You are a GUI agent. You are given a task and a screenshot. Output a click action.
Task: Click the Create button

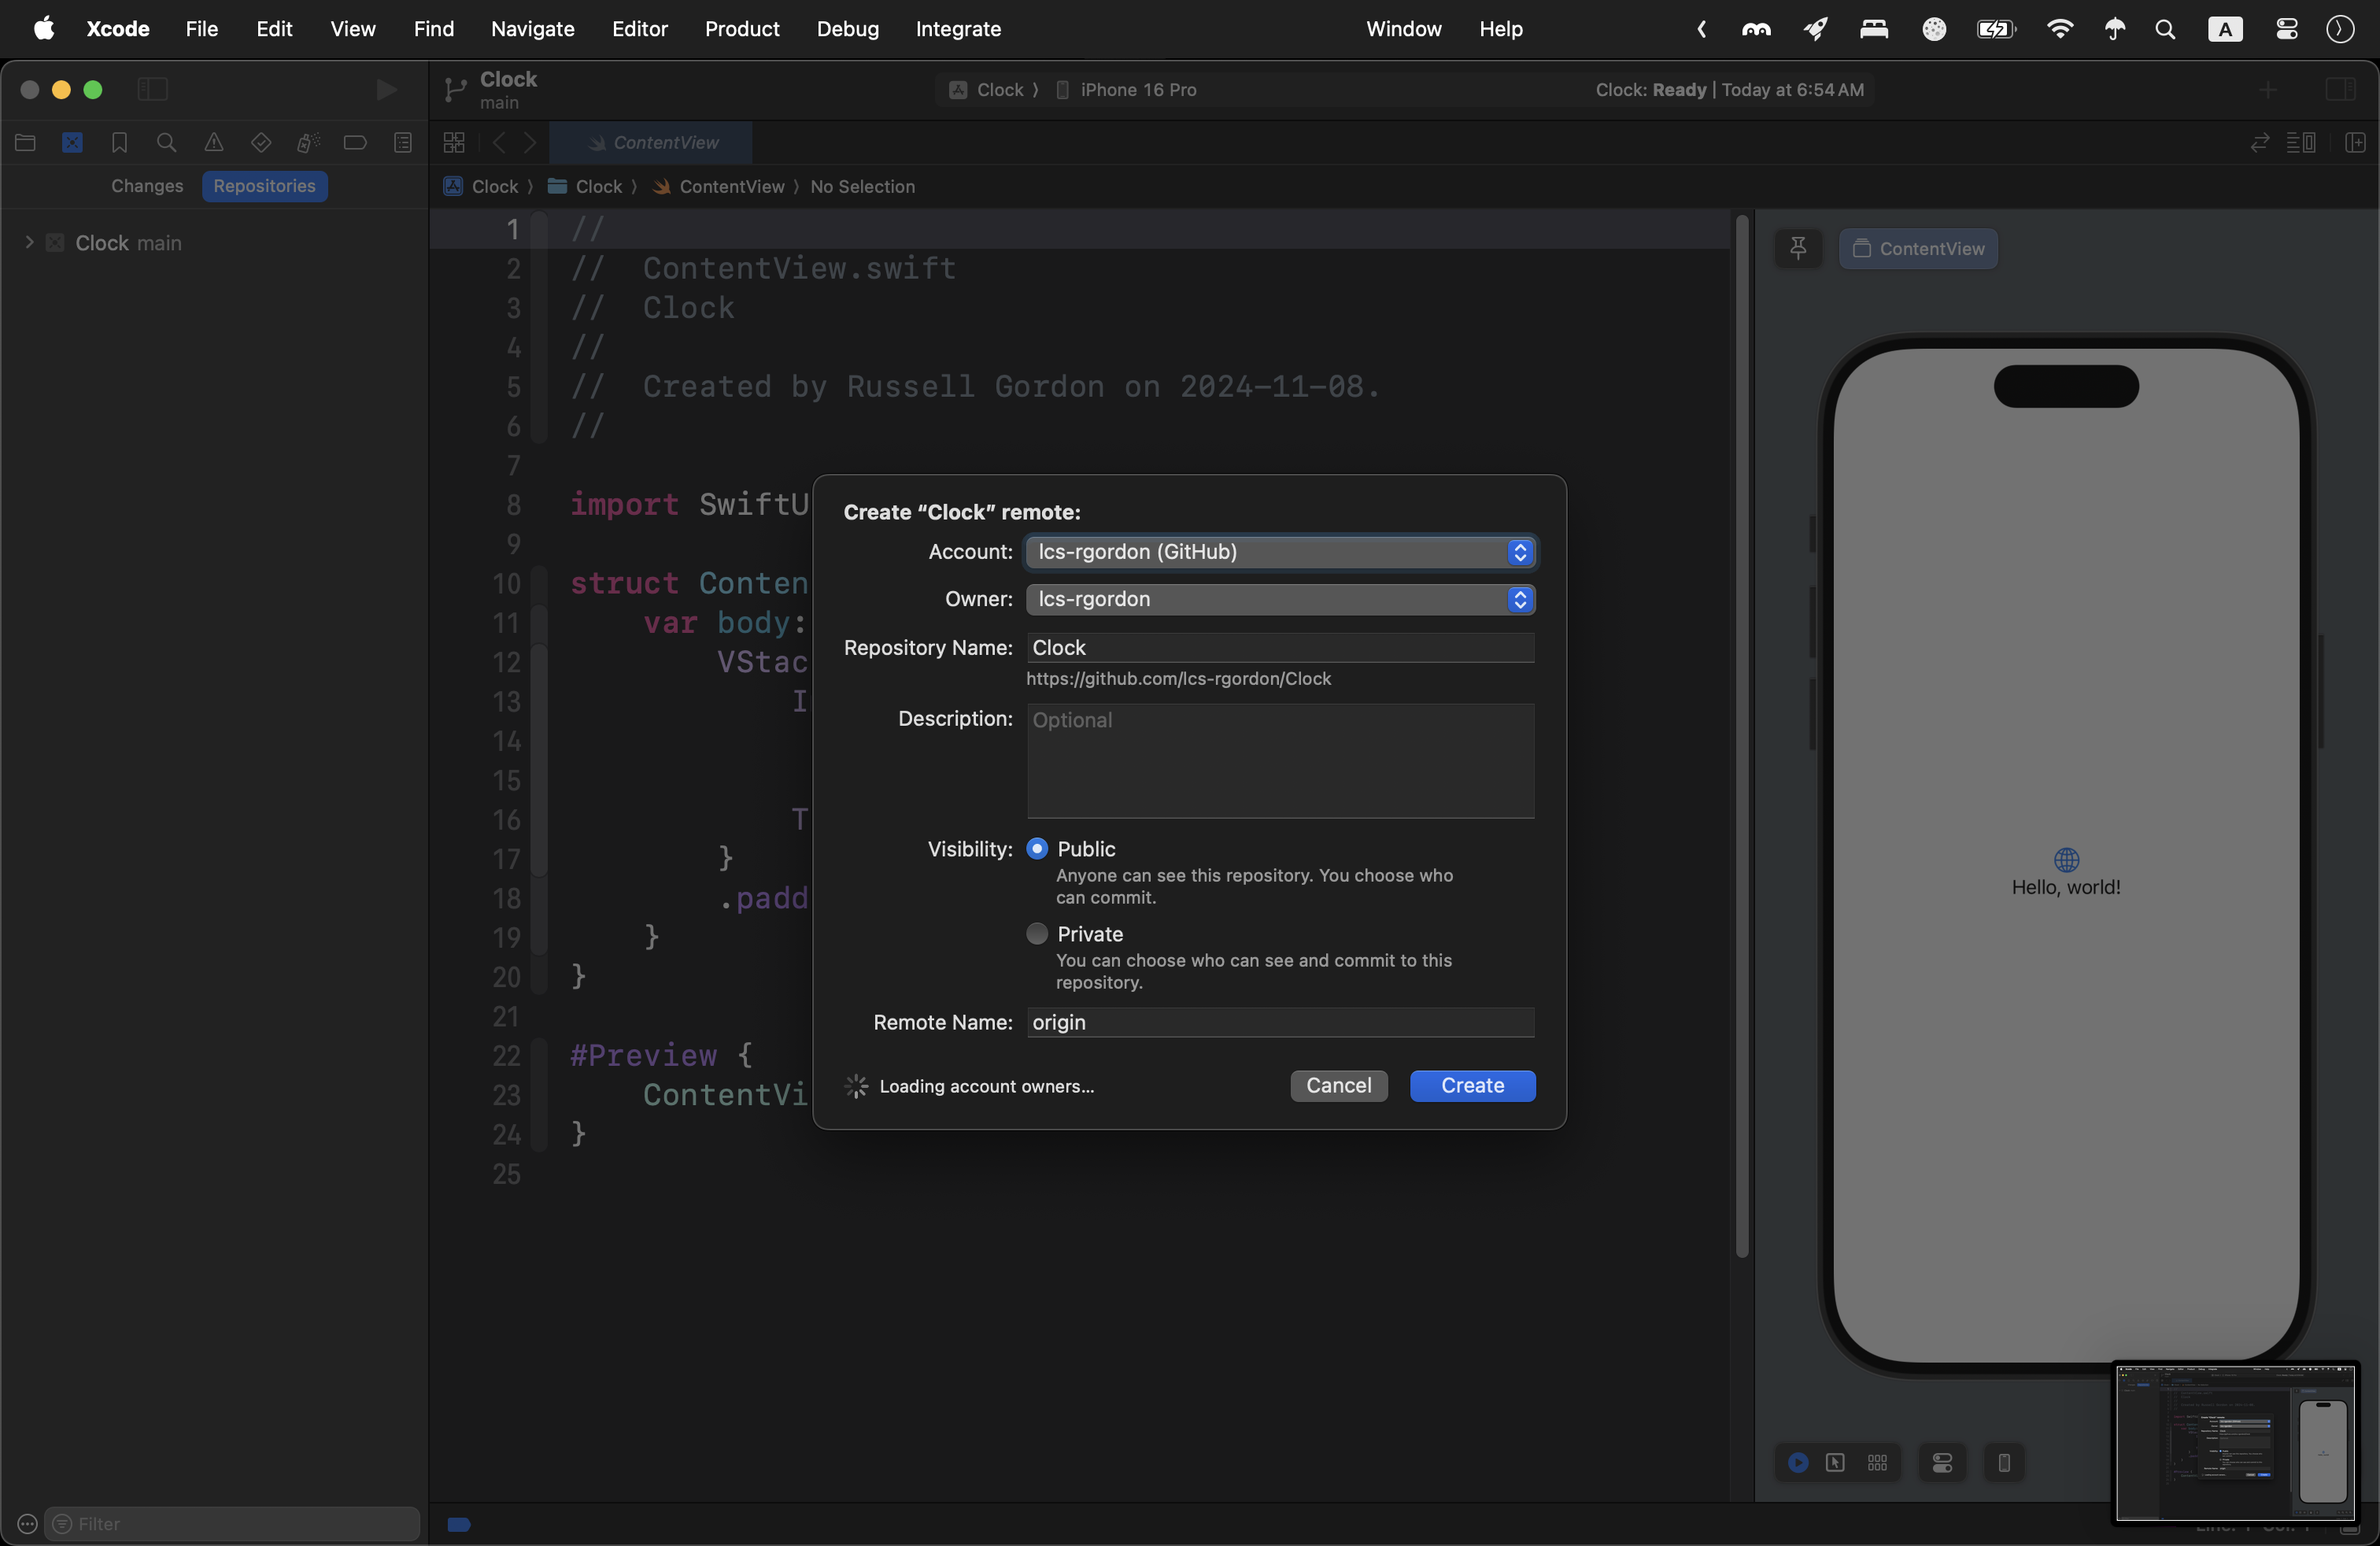tap(1471, 1085)
